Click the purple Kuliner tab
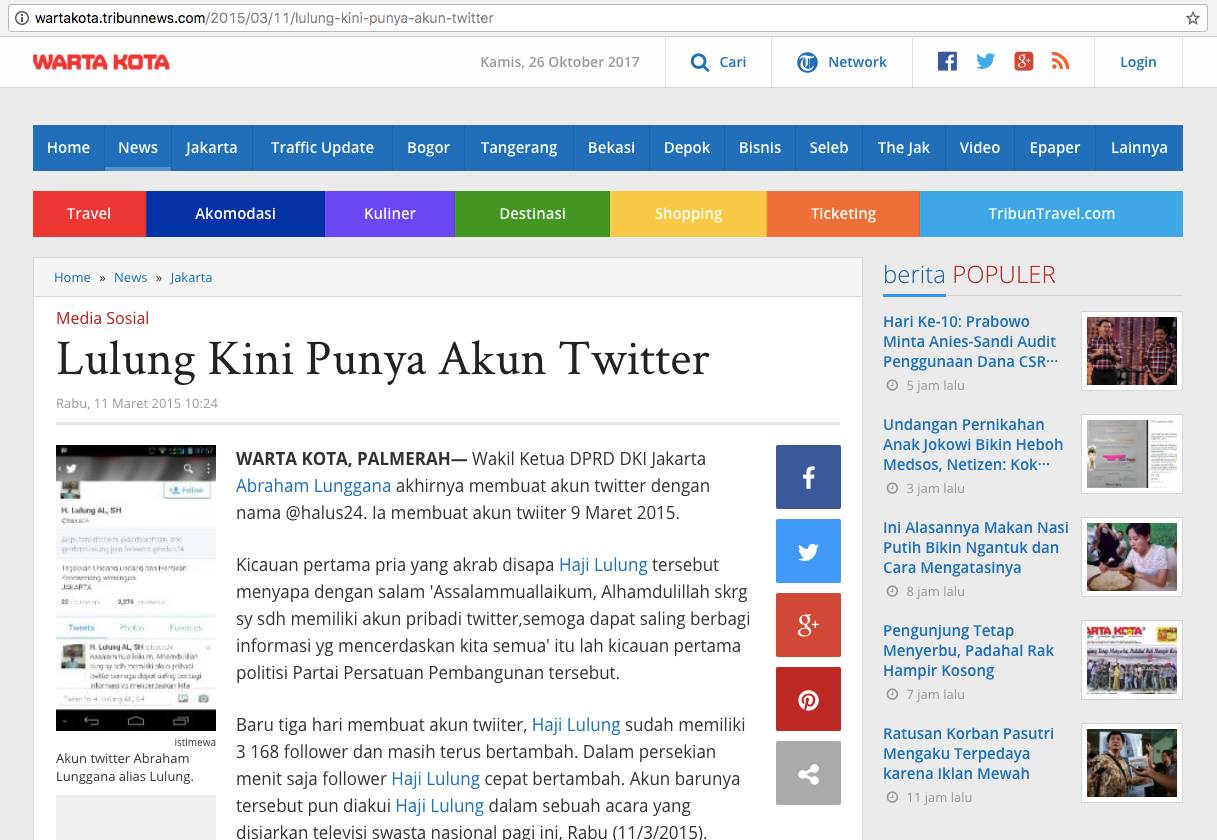 (390, 214)
